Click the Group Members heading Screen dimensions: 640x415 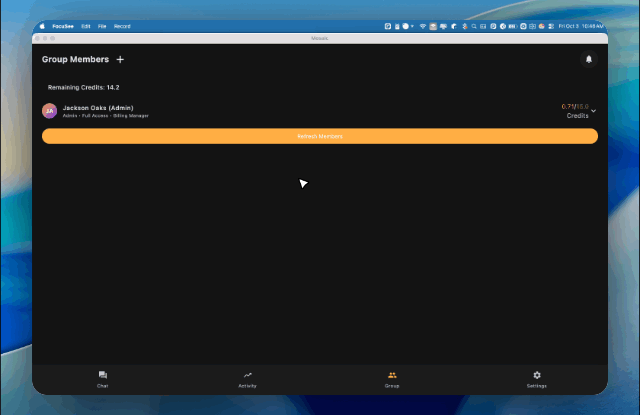point(76,59)
